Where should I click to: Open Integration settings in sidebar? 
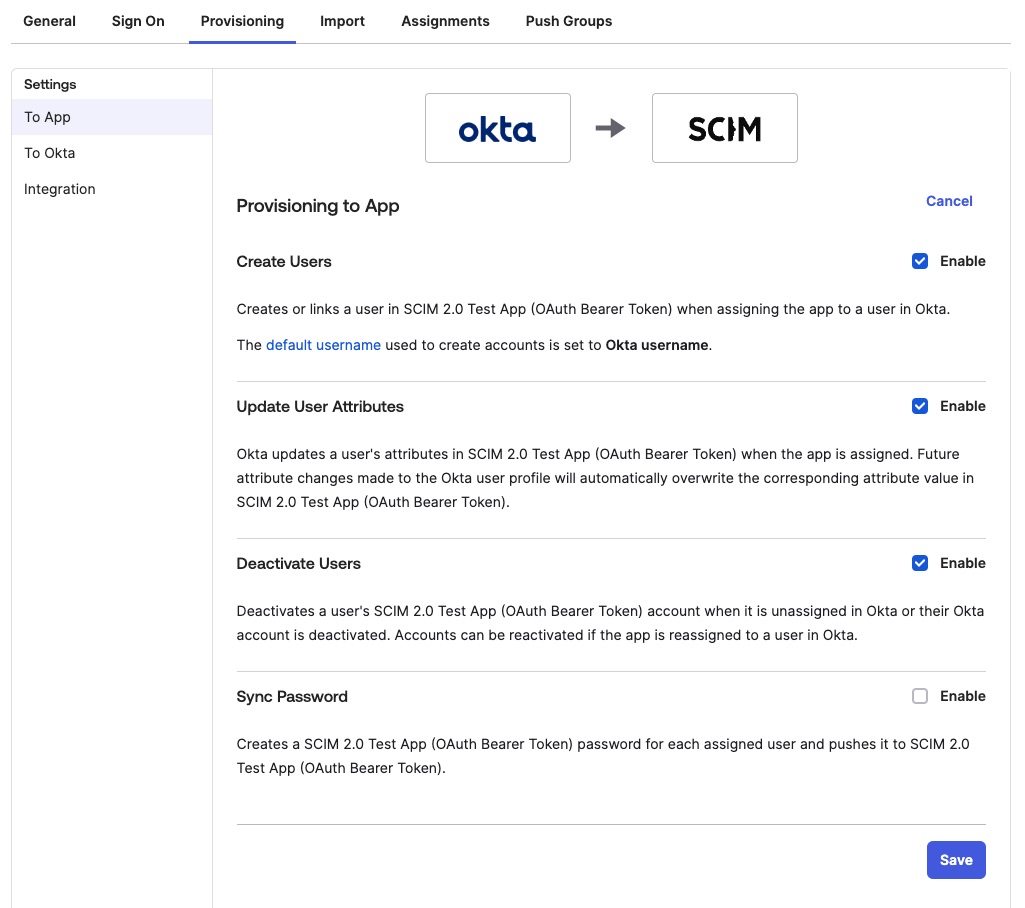60,189
